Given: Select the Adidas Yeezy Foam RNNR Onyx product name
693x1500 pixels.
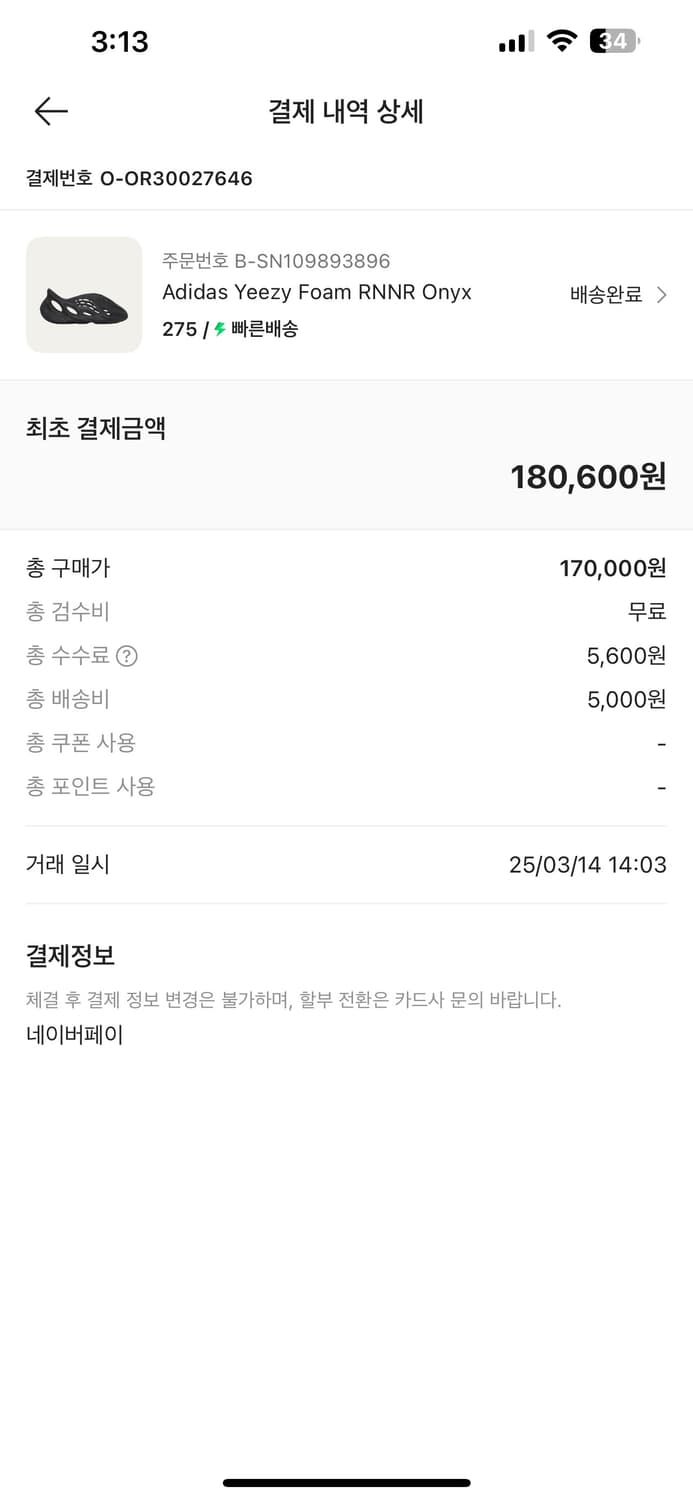Looking at the screenshot, I should click(317, 292).
